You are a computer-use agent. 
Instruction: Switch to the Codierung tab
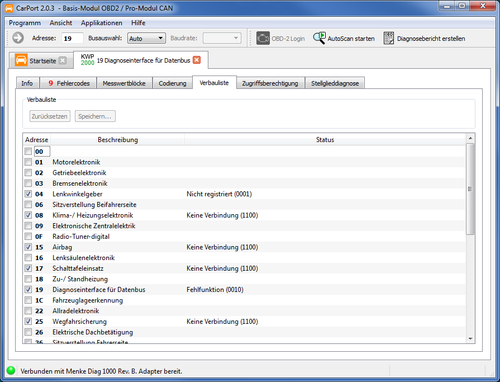coord(172,83)
